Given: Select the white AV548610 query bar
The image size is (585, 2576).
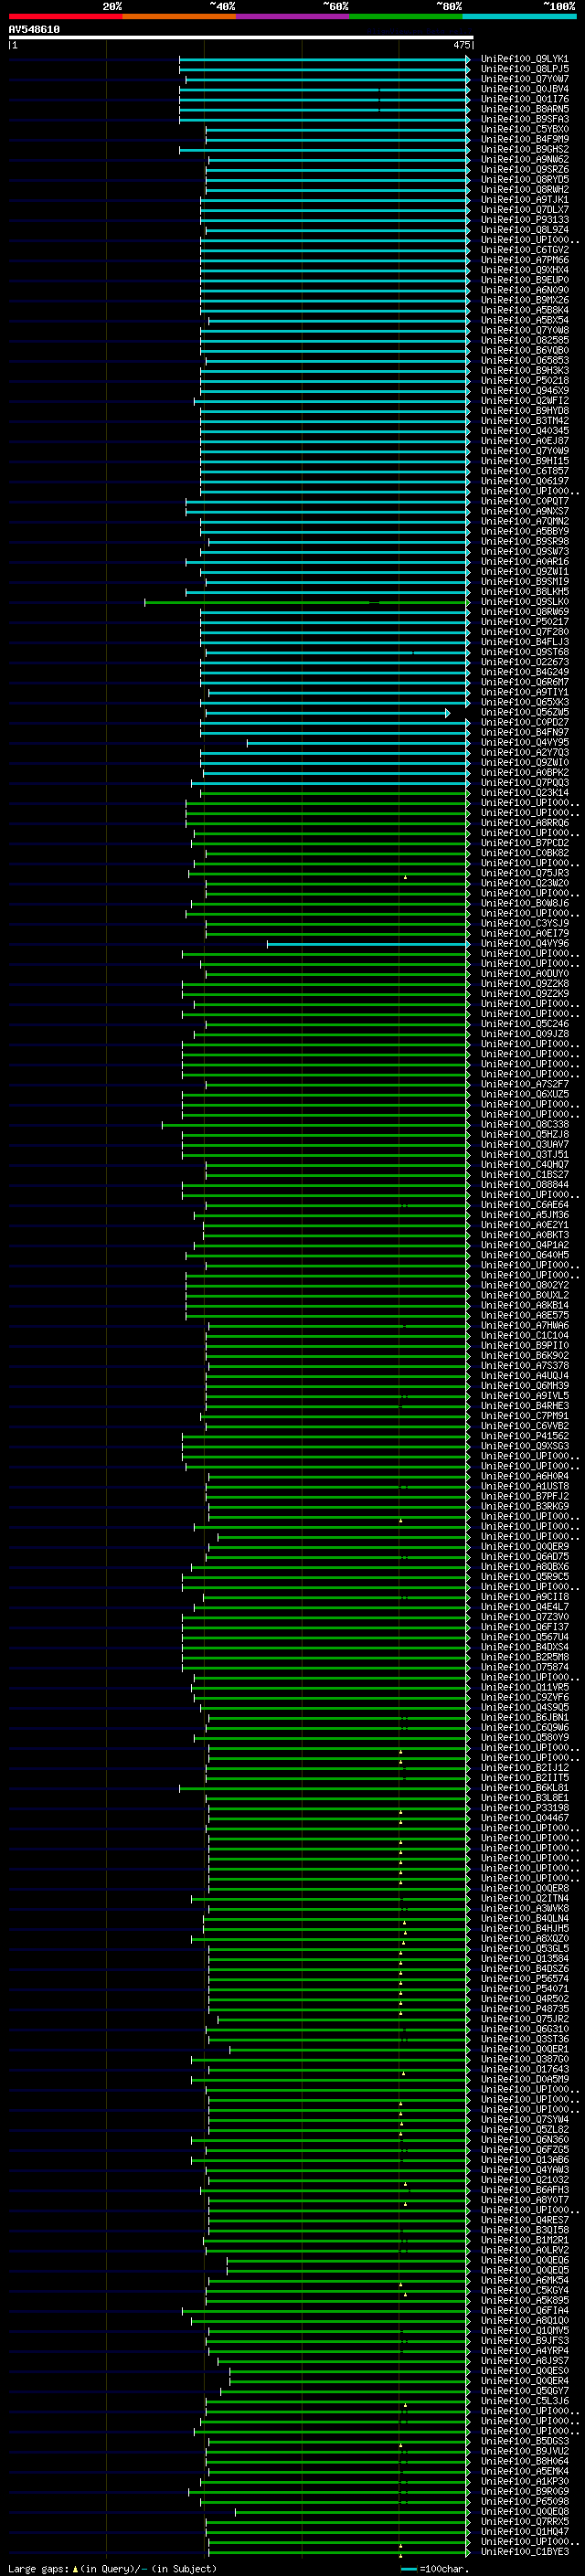Looking at the screenshot, I should click(x=241, y=37).
